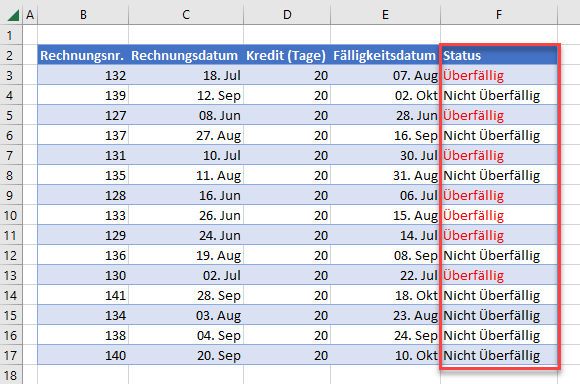Click invoice date 18. Jul
The image size is (580, 384).
click(186, 75)
